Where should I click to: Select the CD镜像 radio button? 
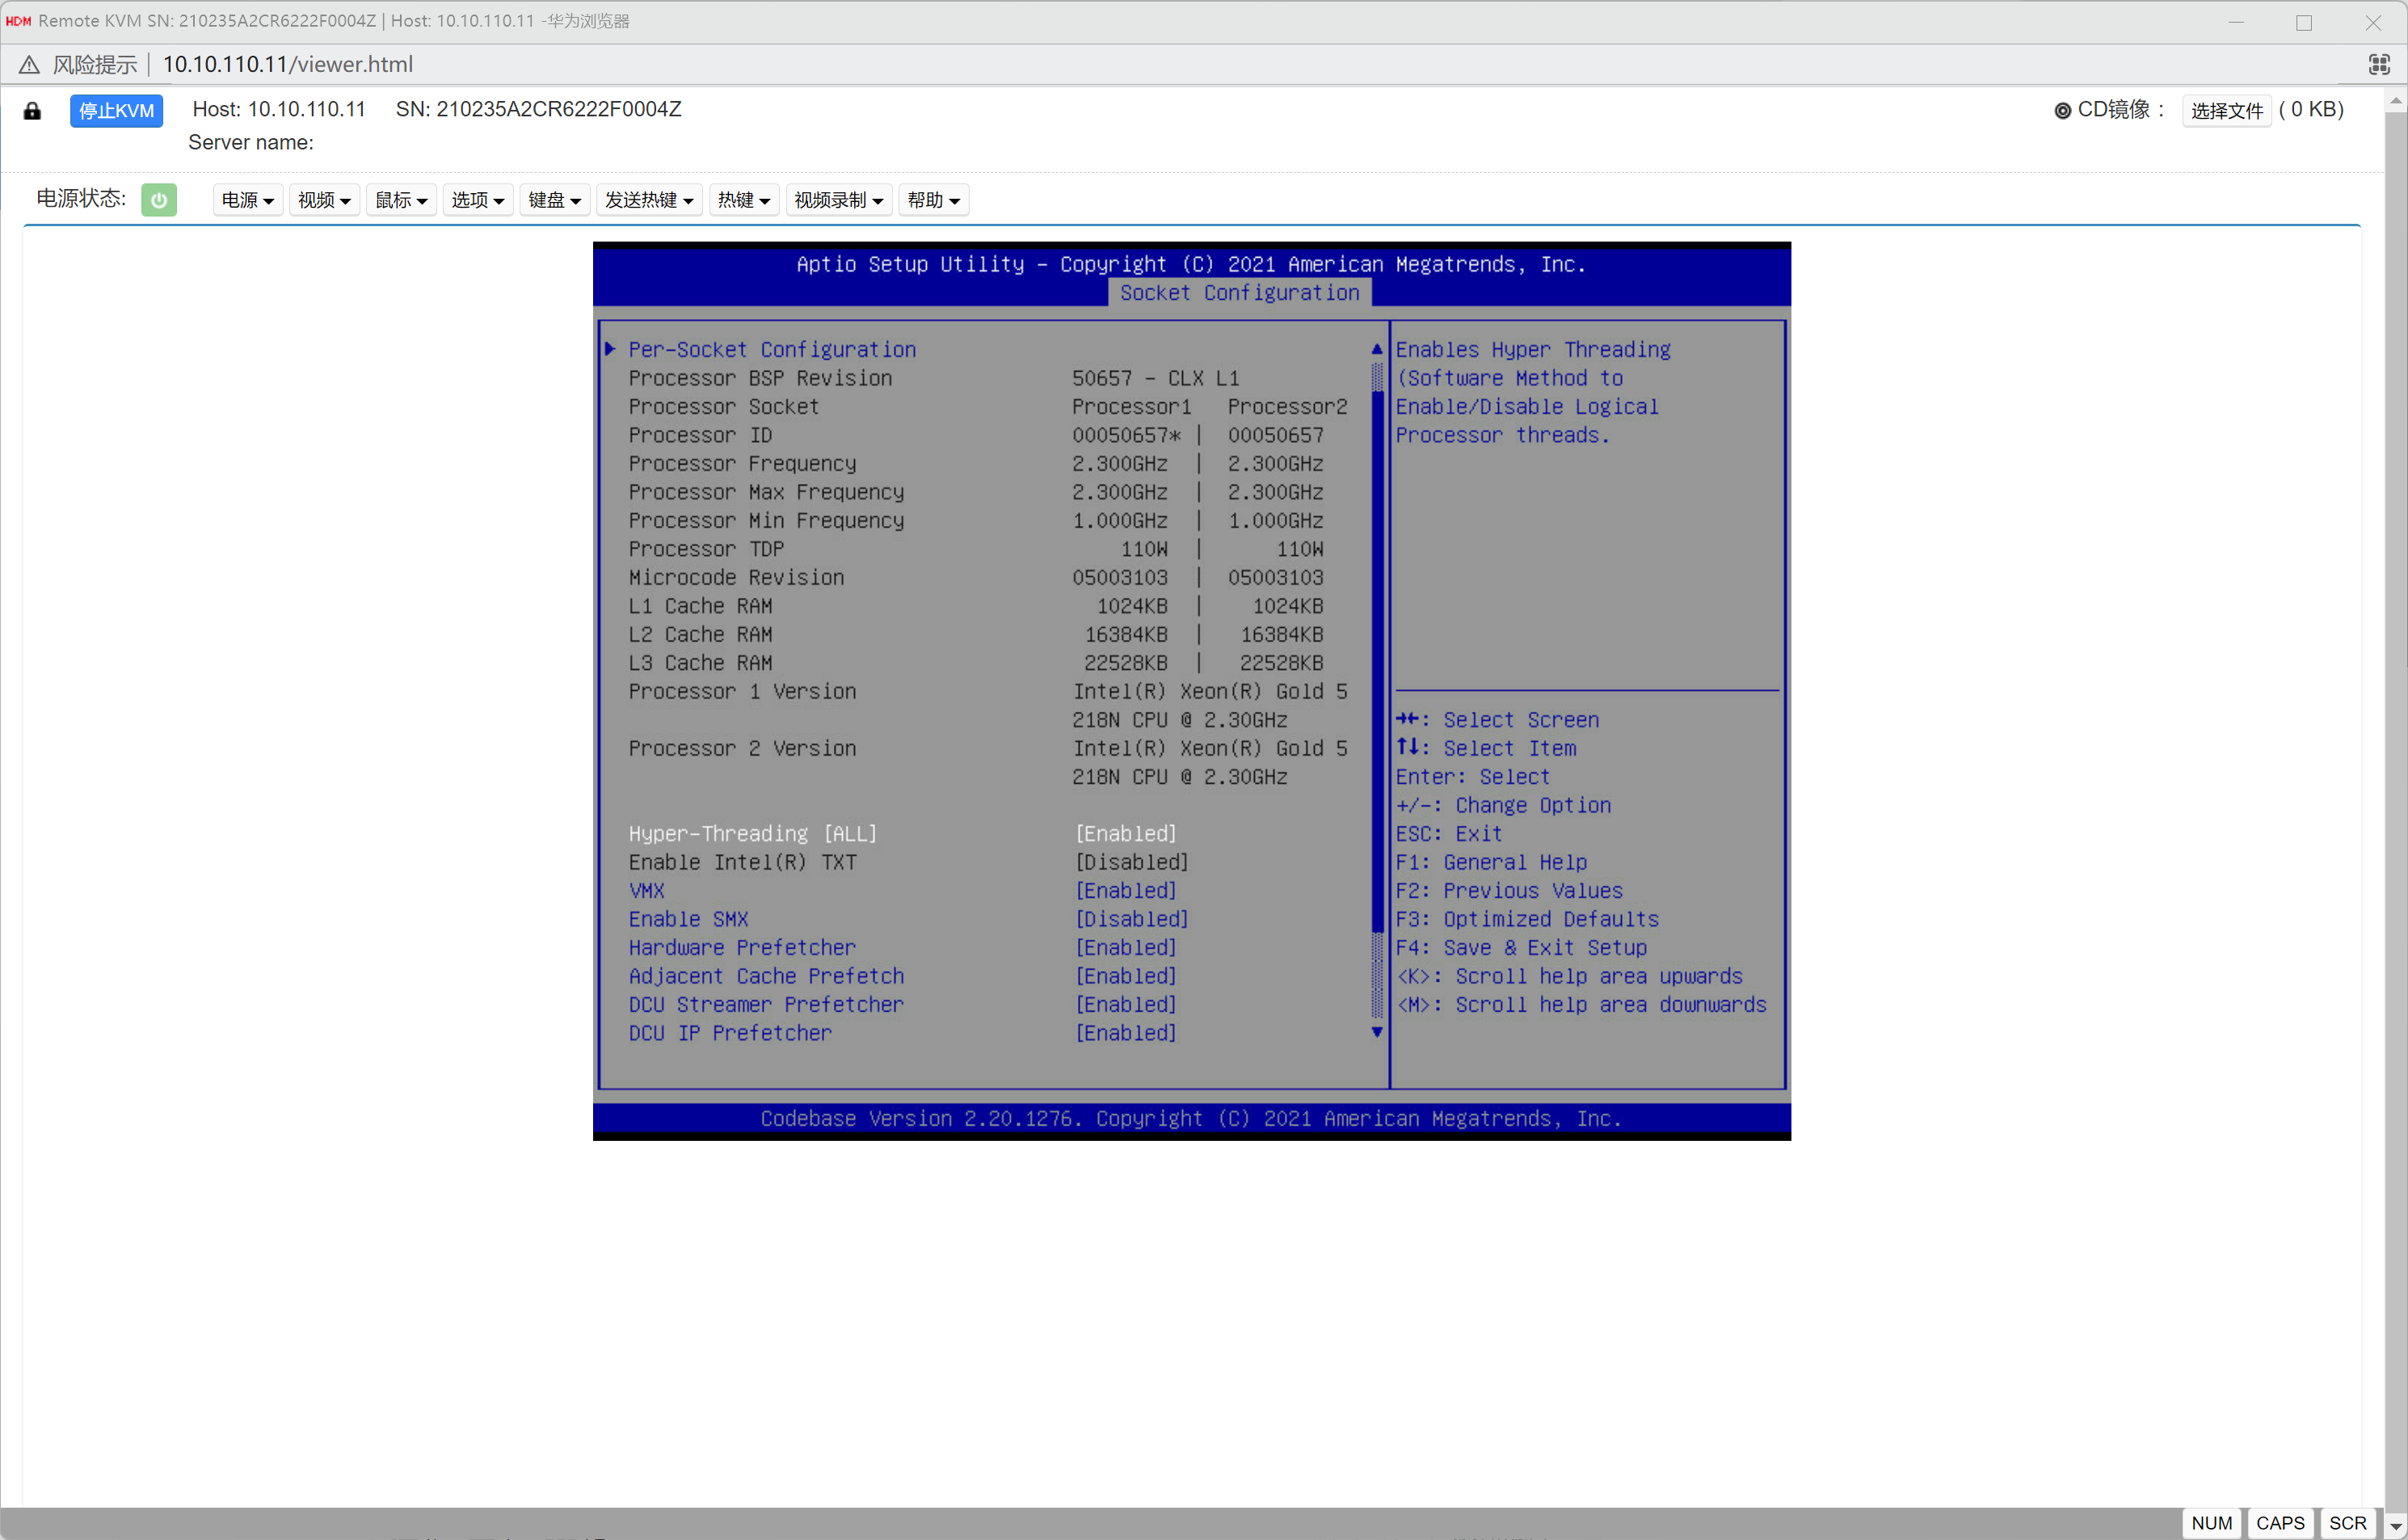tap(2062, 111)
